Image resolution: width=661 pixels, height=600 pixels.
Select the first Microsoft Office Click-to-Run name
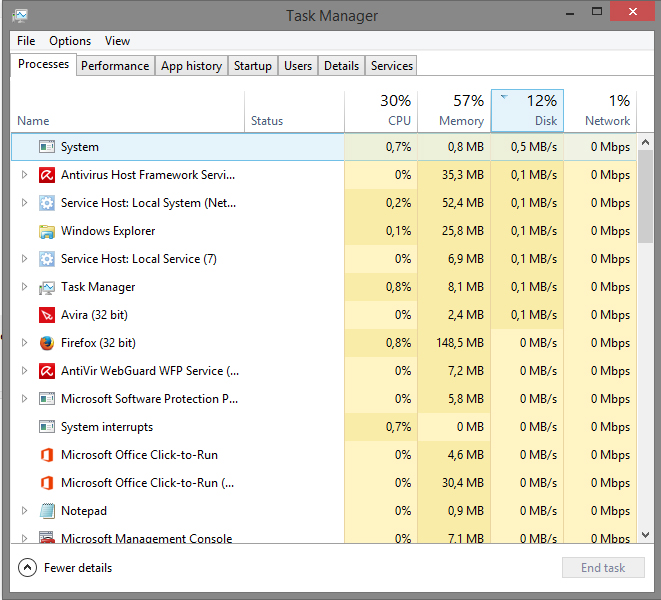click(140, 455)
